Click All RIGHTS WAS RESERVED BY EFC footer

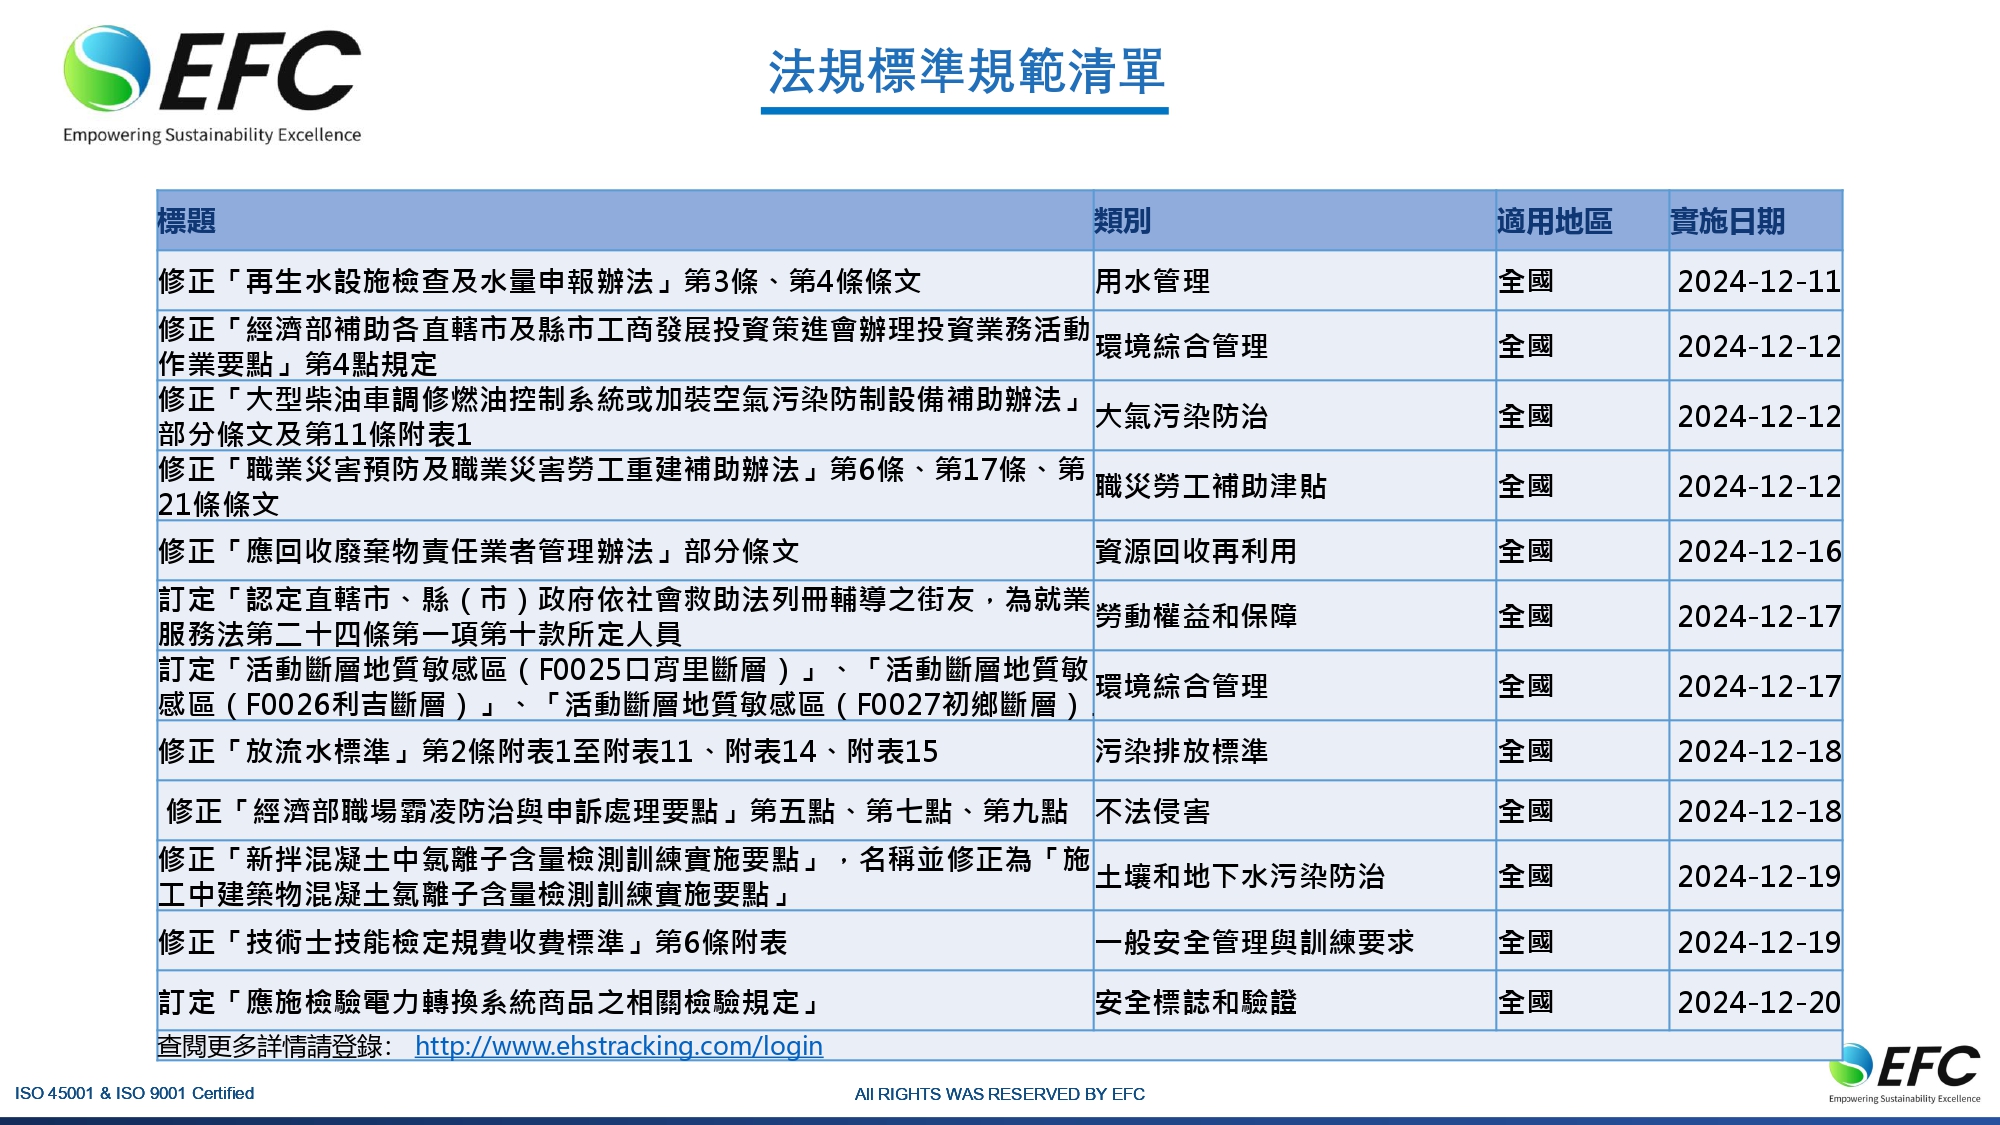[999, 1094]
